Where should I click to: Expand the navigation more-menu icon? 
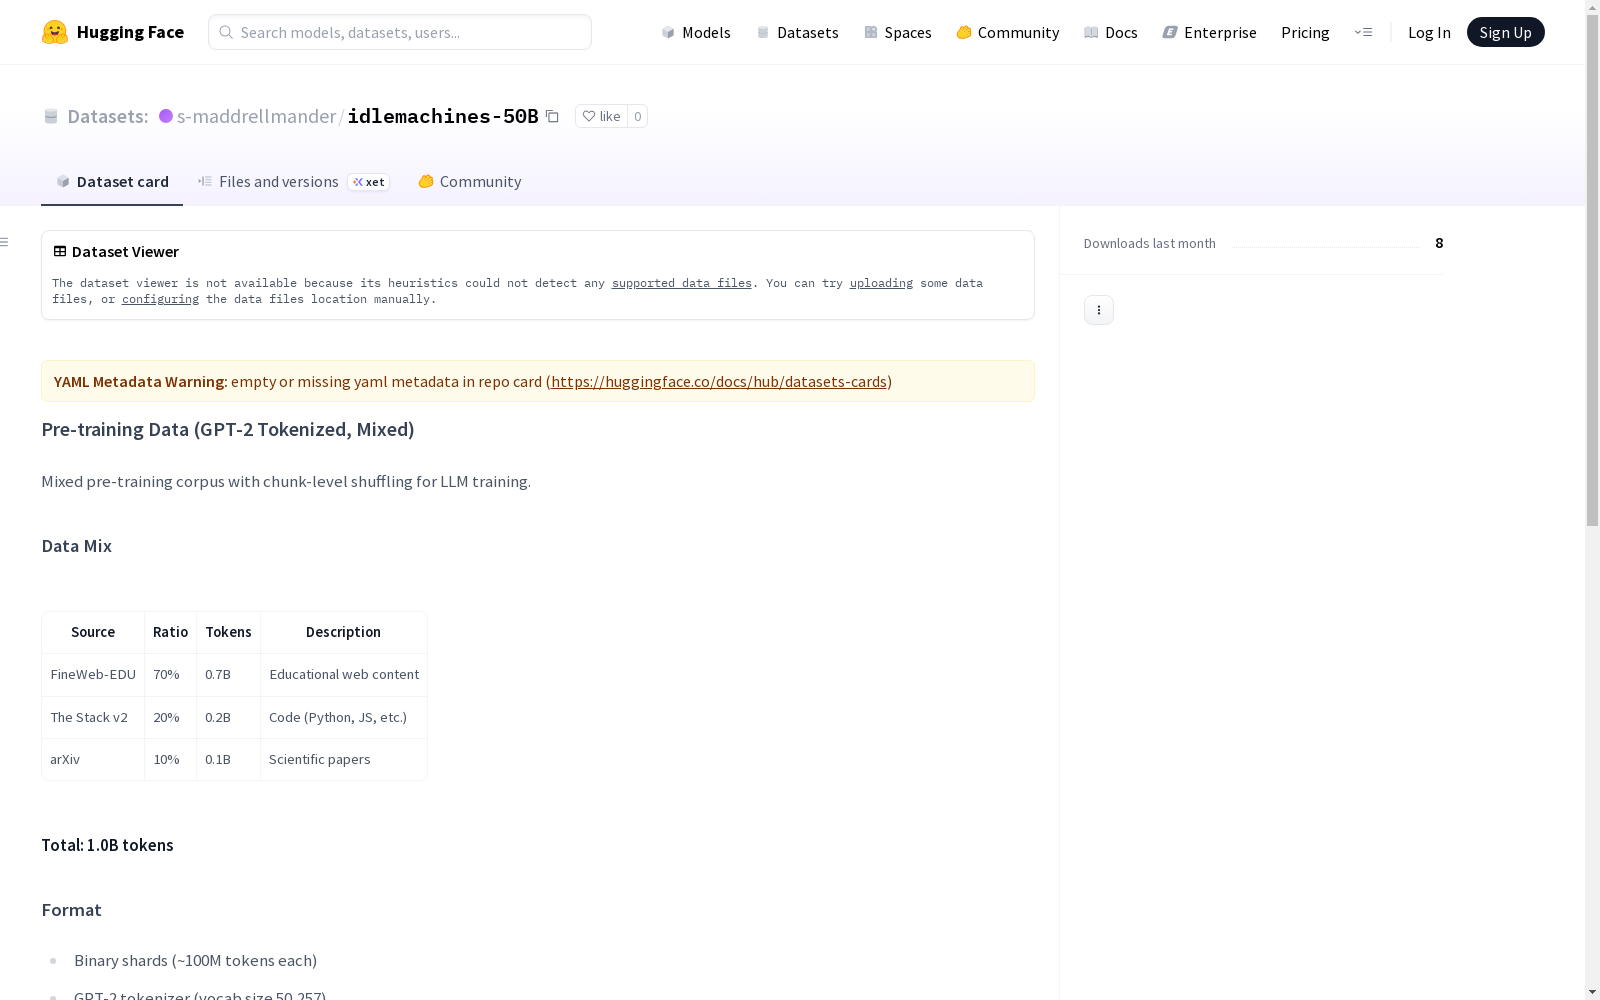[1363, 32]
